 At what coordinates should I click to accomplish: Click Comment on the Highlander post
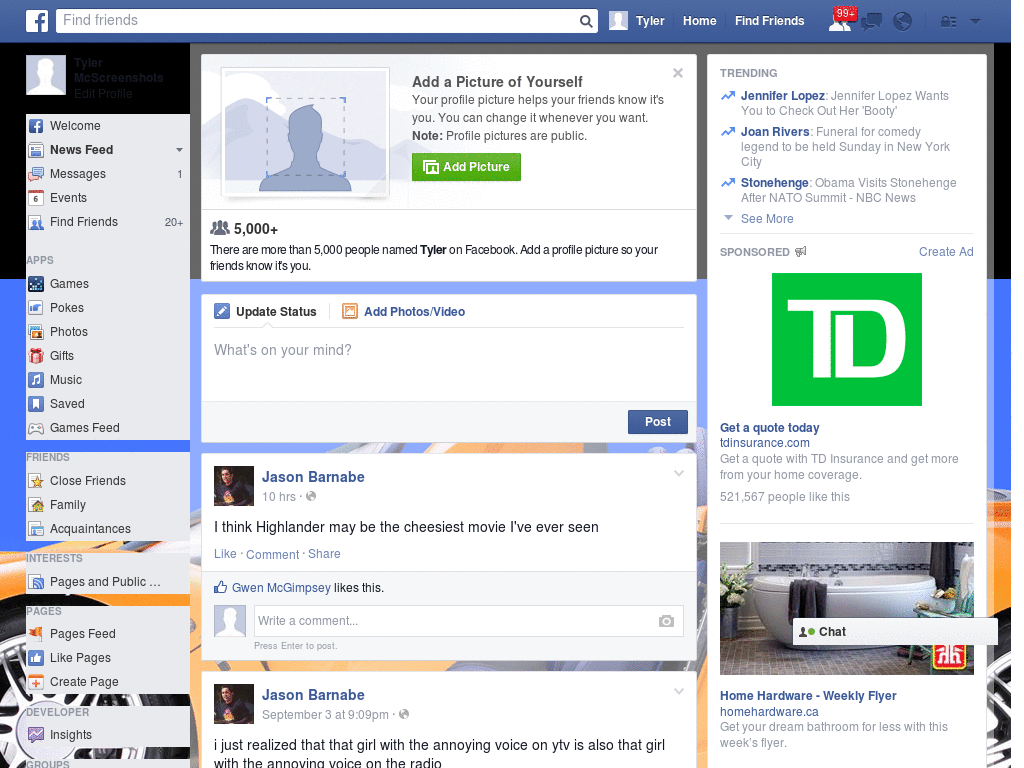(x=272, y=554)
